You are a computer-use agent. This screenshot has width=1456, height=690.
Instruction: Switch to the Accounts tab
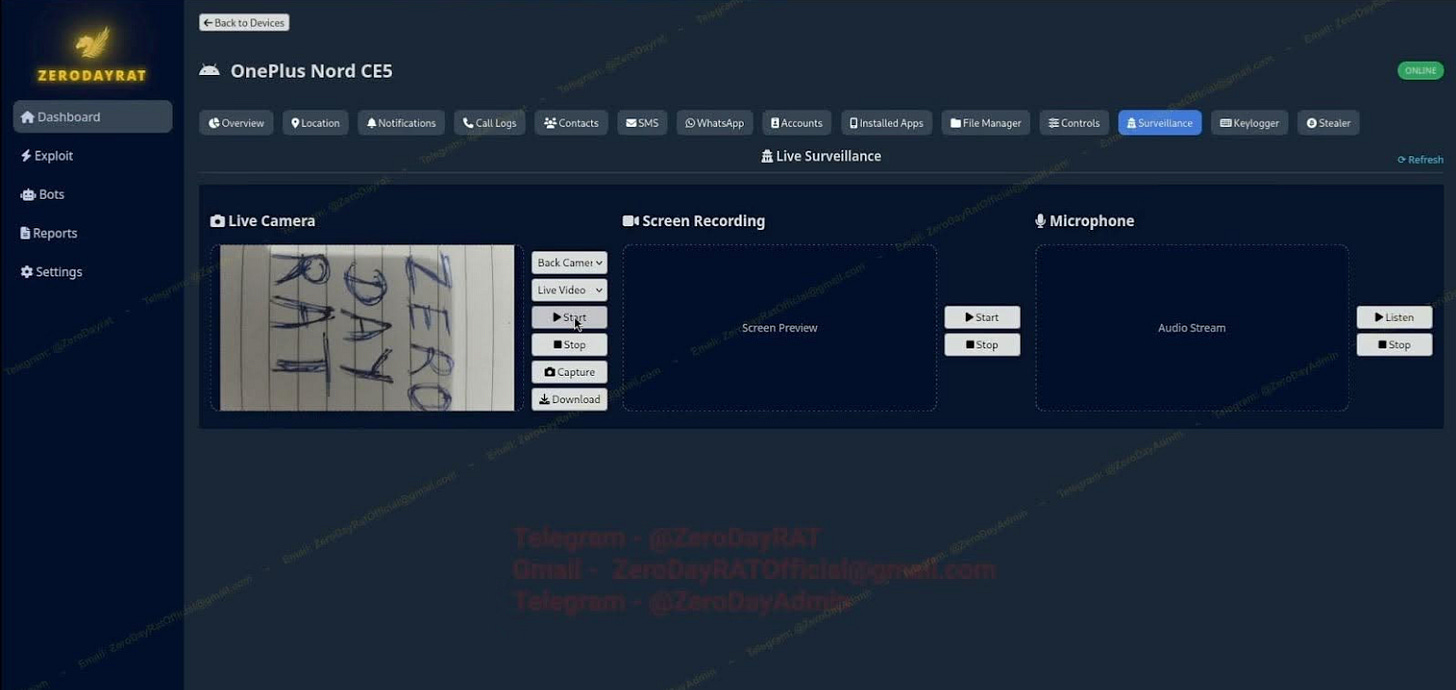[797, 123]
